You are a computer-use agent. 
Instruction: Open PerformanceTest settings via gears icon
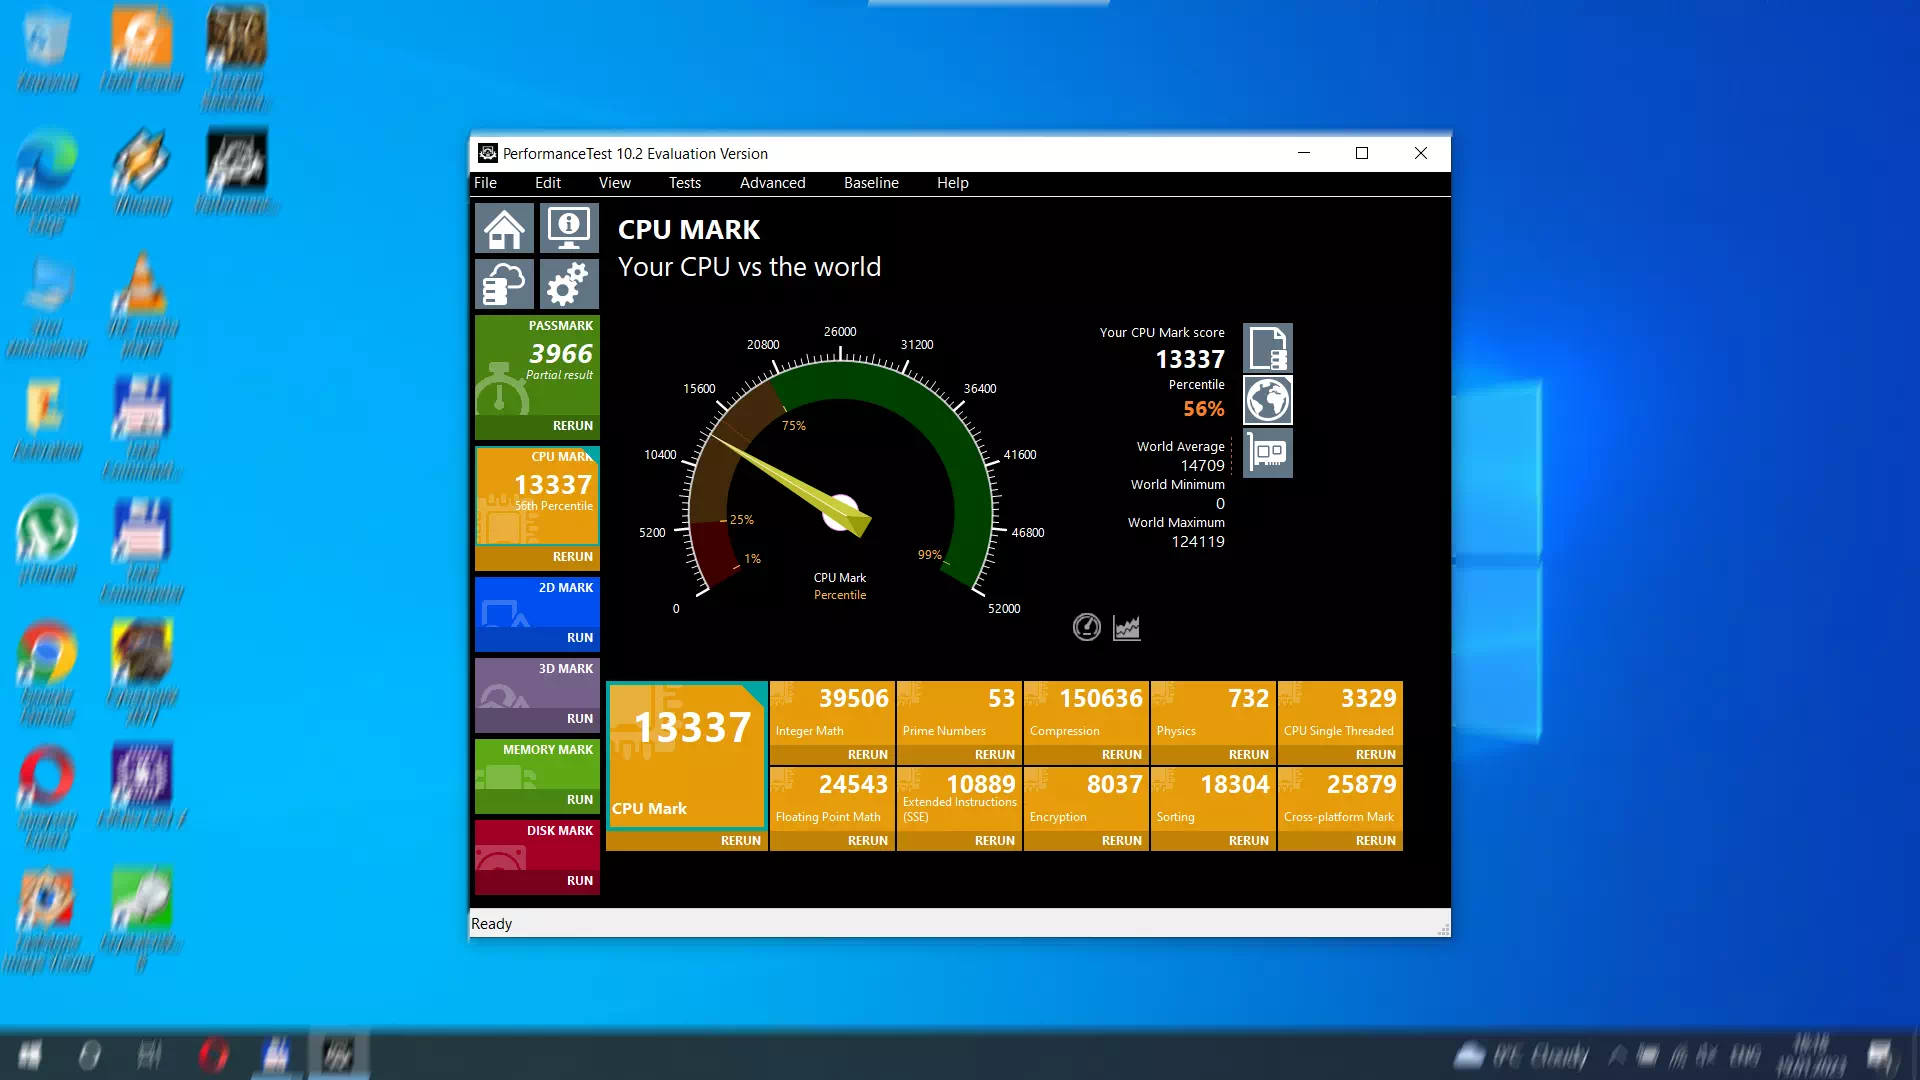[568, 284]
